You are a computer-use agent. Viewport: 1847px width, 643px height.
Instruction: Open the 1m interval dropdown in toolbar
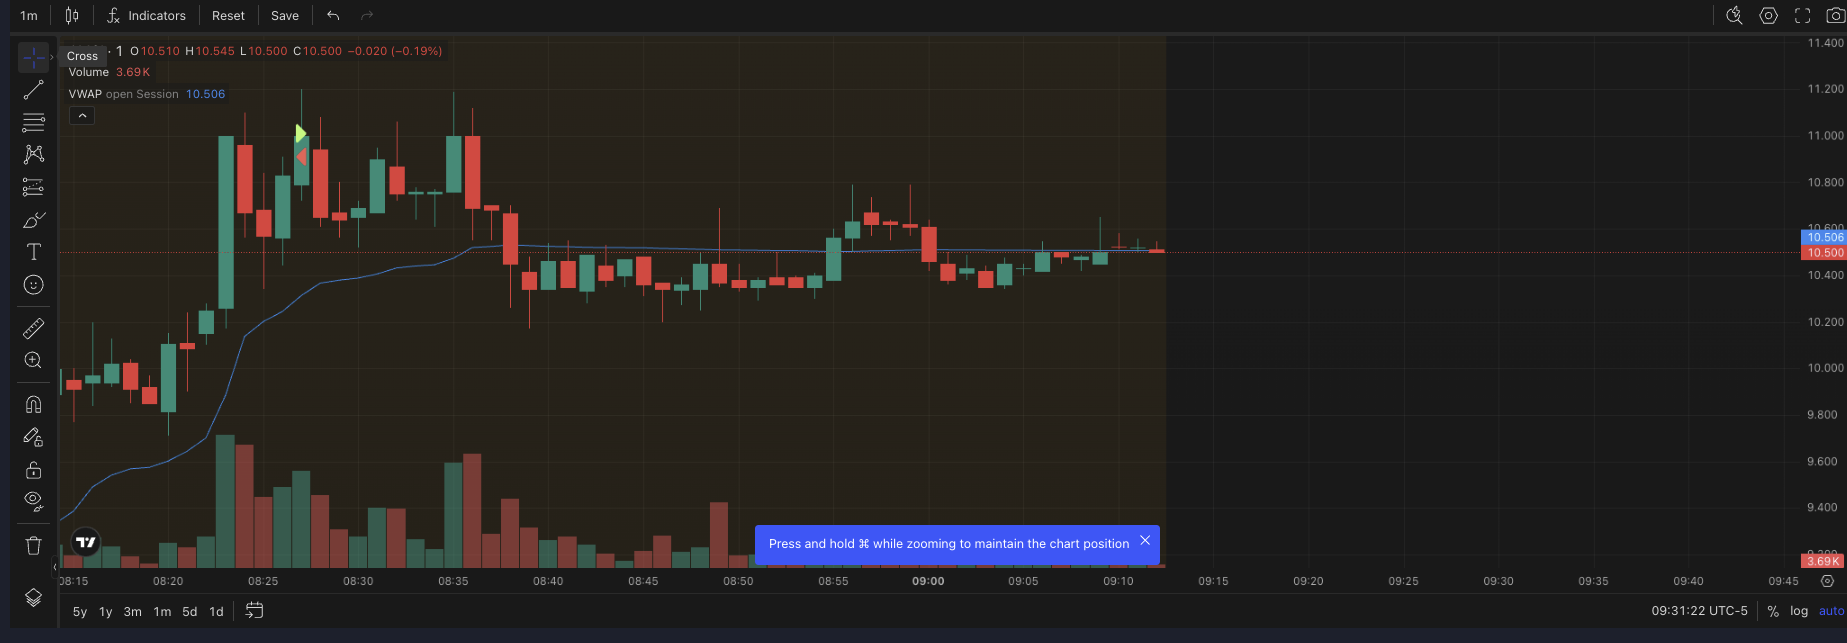coord(29,16)
